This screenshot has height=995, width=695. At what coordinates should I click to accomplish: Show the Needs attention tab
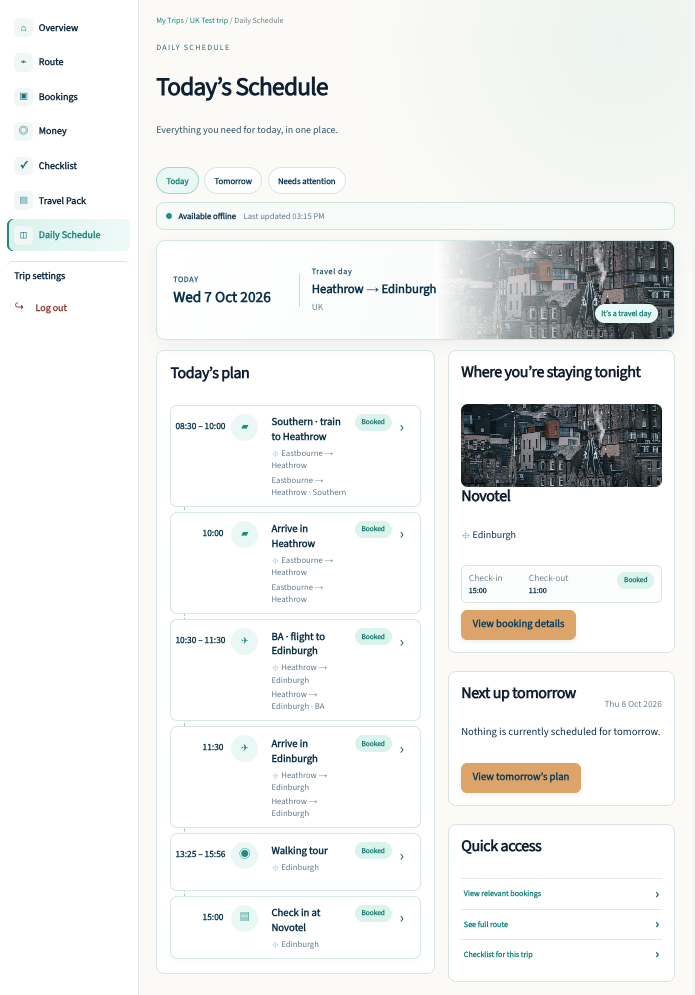point(307,181)
